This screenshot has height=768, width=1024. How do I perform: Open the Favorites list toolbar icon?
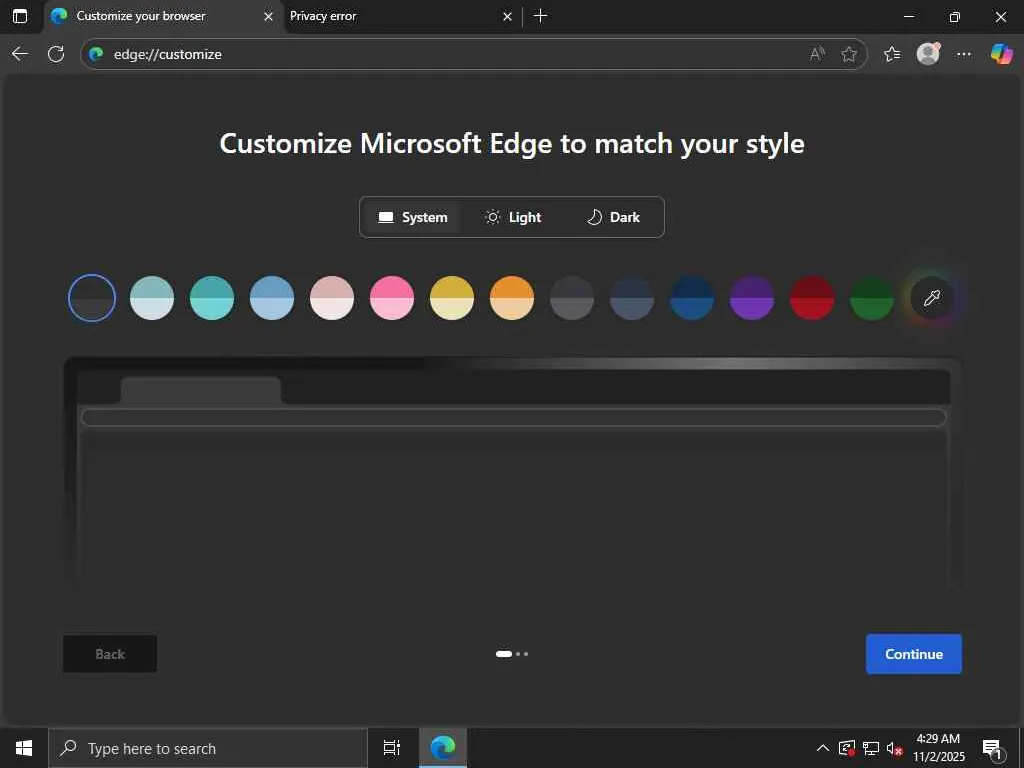point(892,54)
